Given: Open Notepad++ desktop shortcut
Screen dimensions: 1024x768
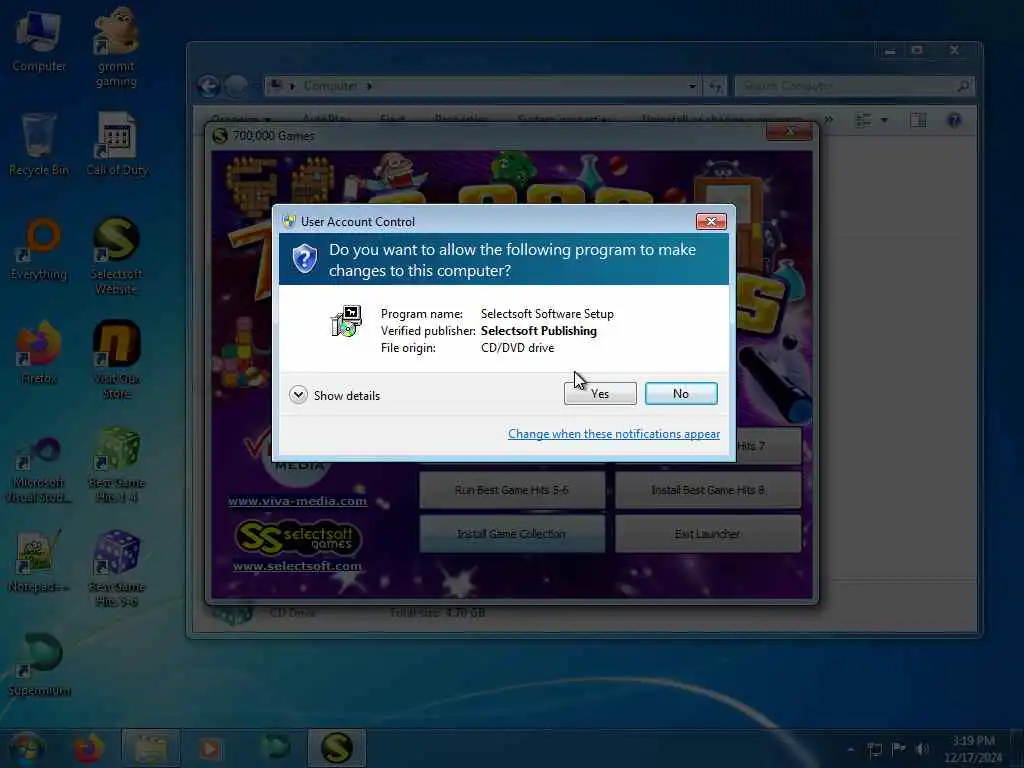Looking at the screenshot, I should 39,562.
